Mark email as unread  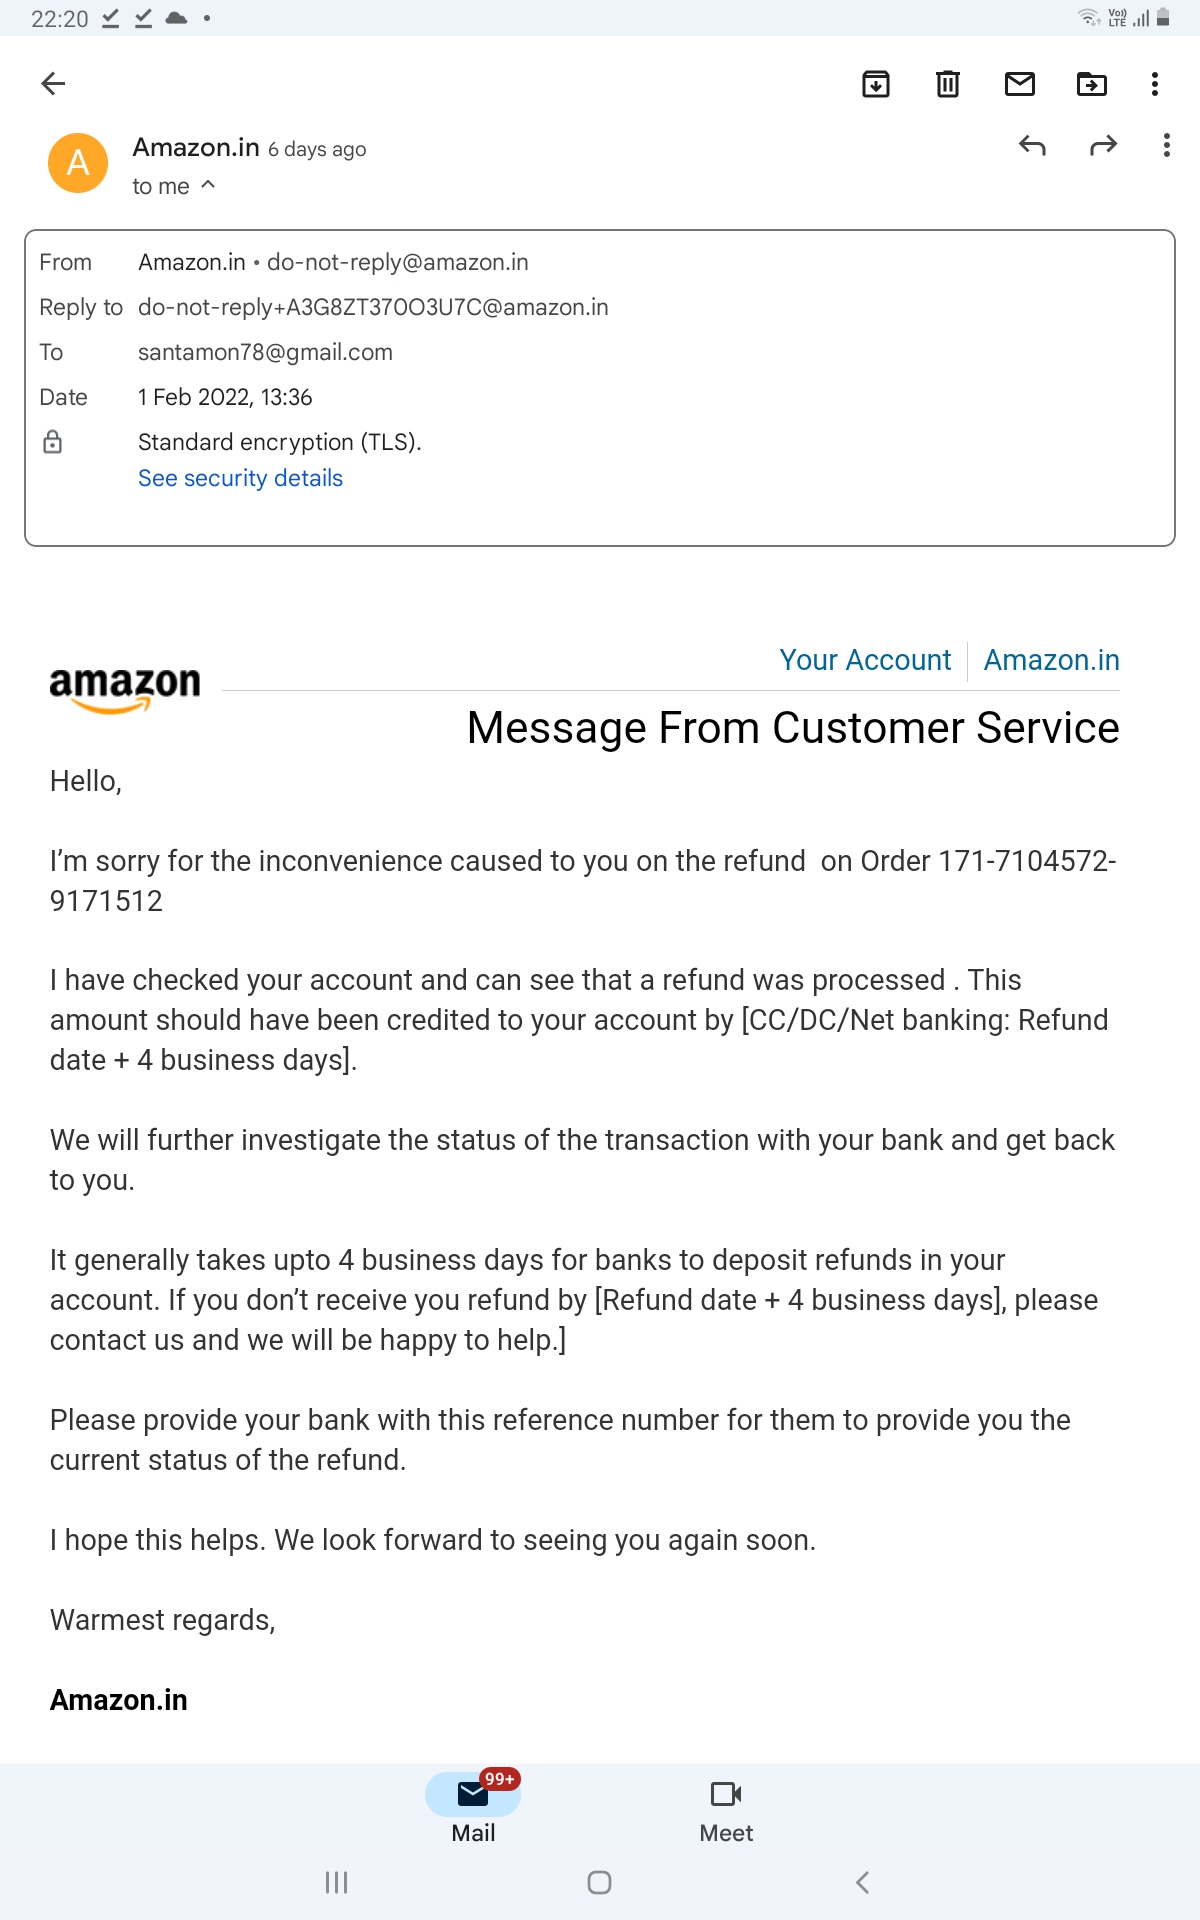(1019, 84)
